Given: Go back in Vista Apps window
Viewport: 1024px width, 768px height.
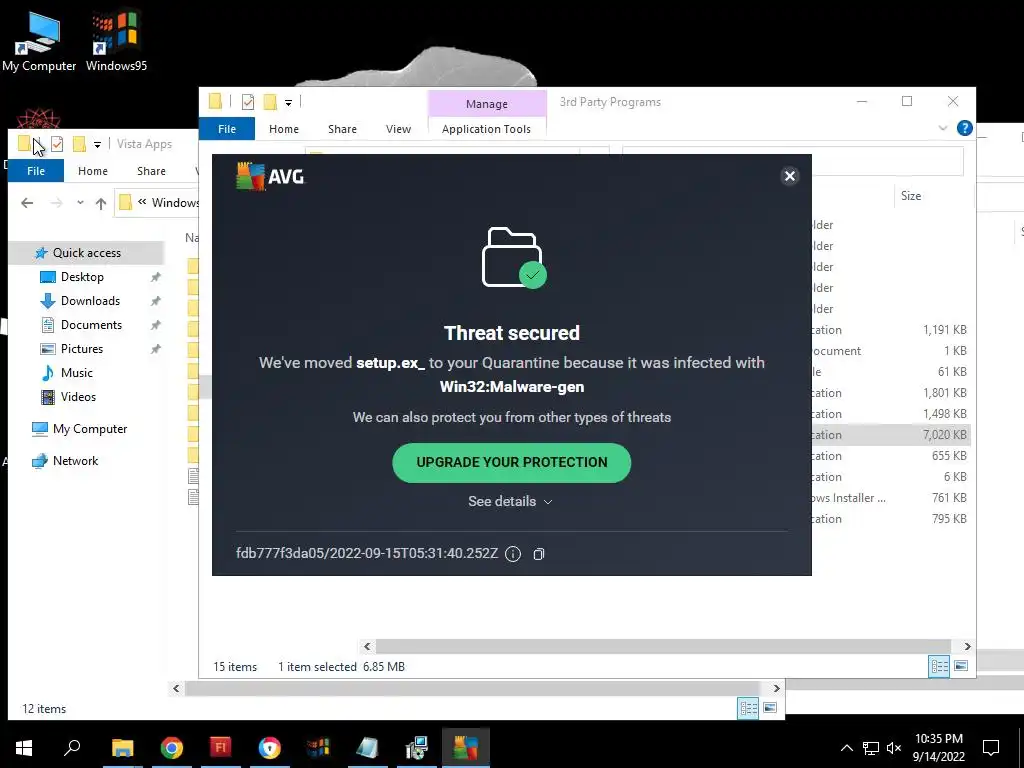Looking at the screenshot, I should pos(27,203).
